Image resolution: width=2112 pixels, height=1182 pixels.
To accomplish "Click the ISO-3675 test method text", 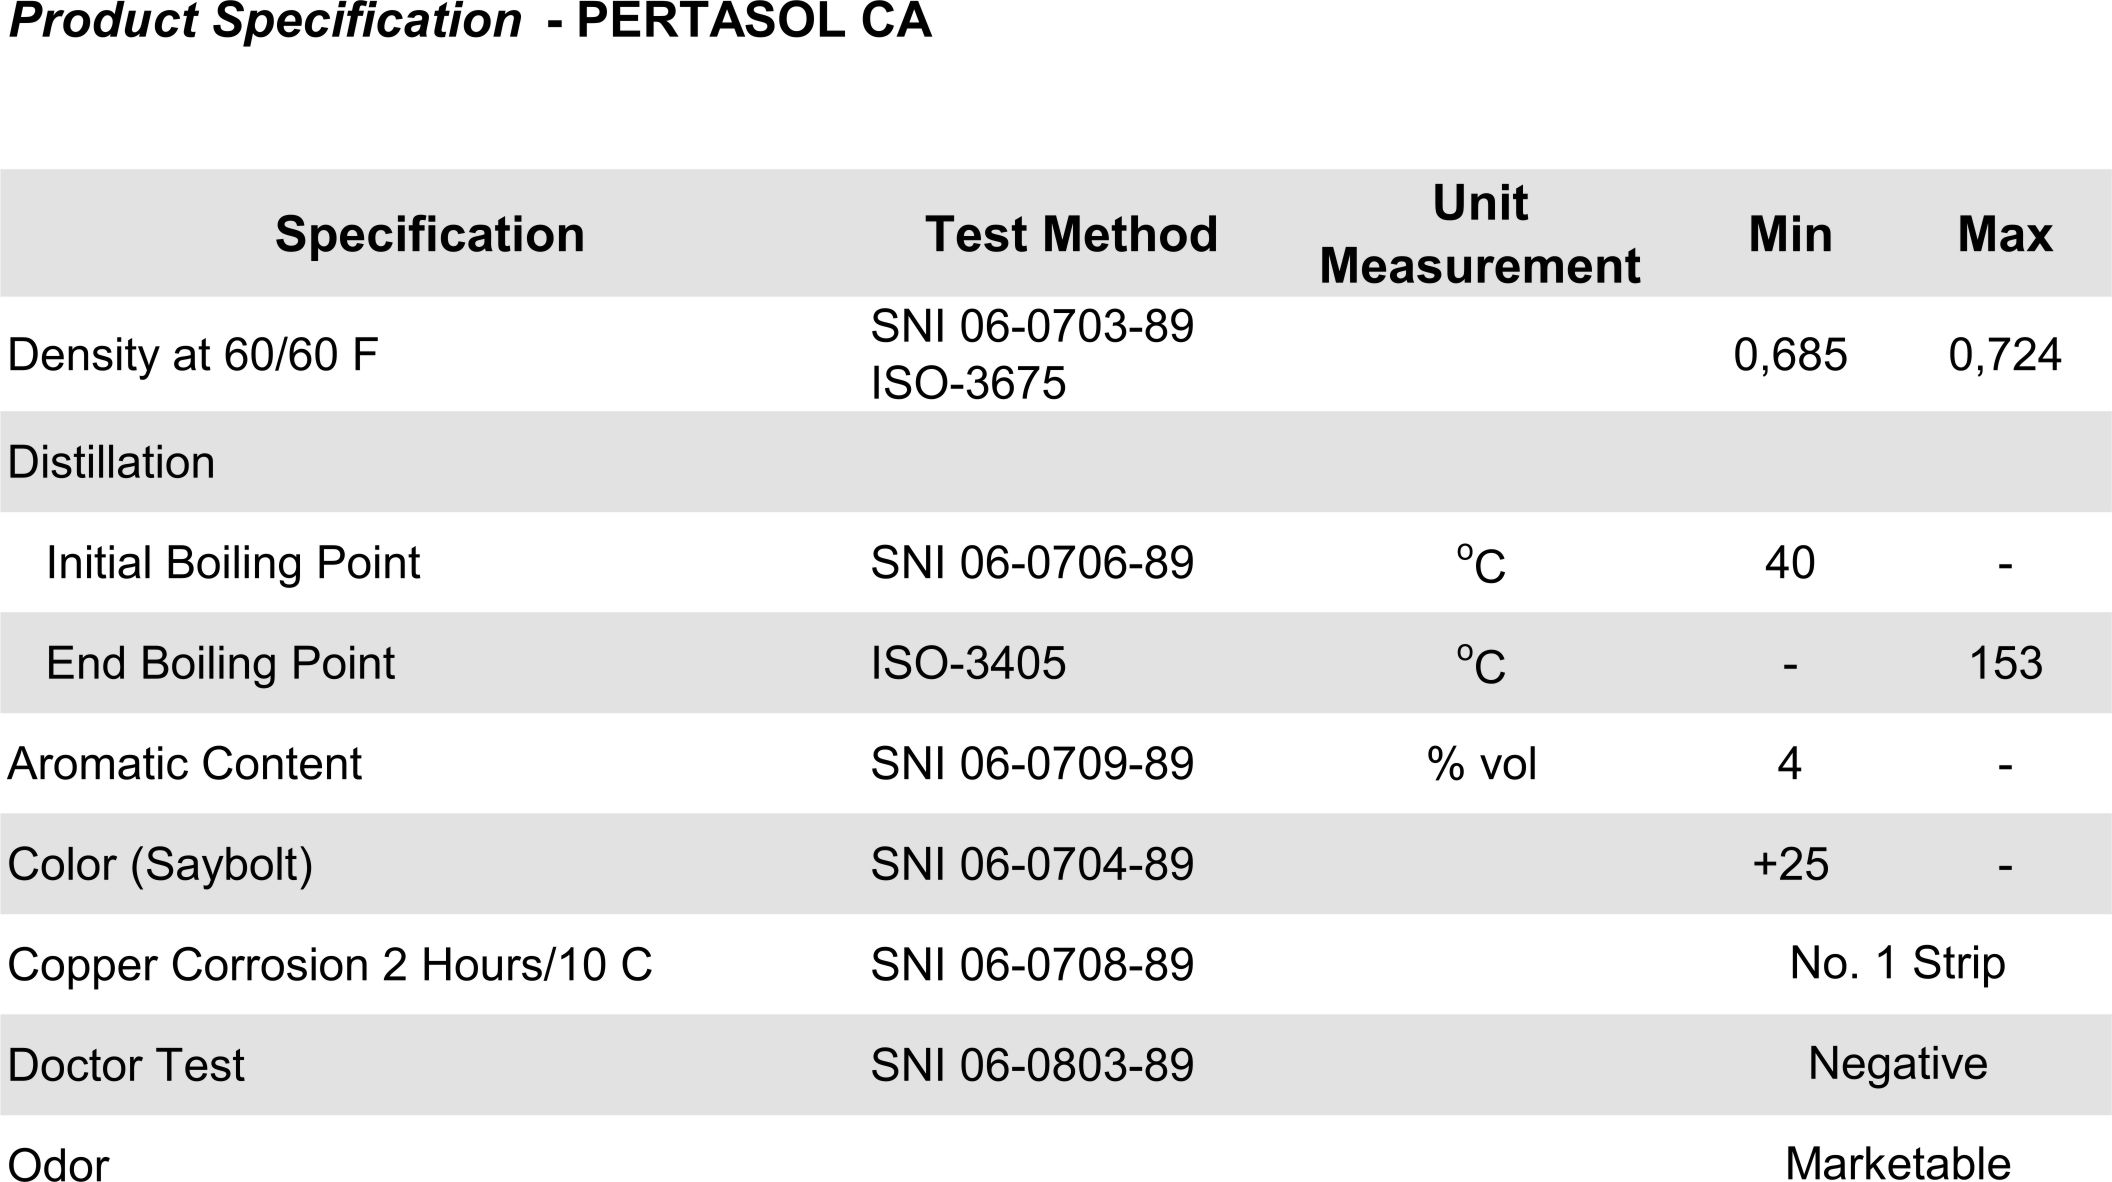I will (x=968, y=383).
